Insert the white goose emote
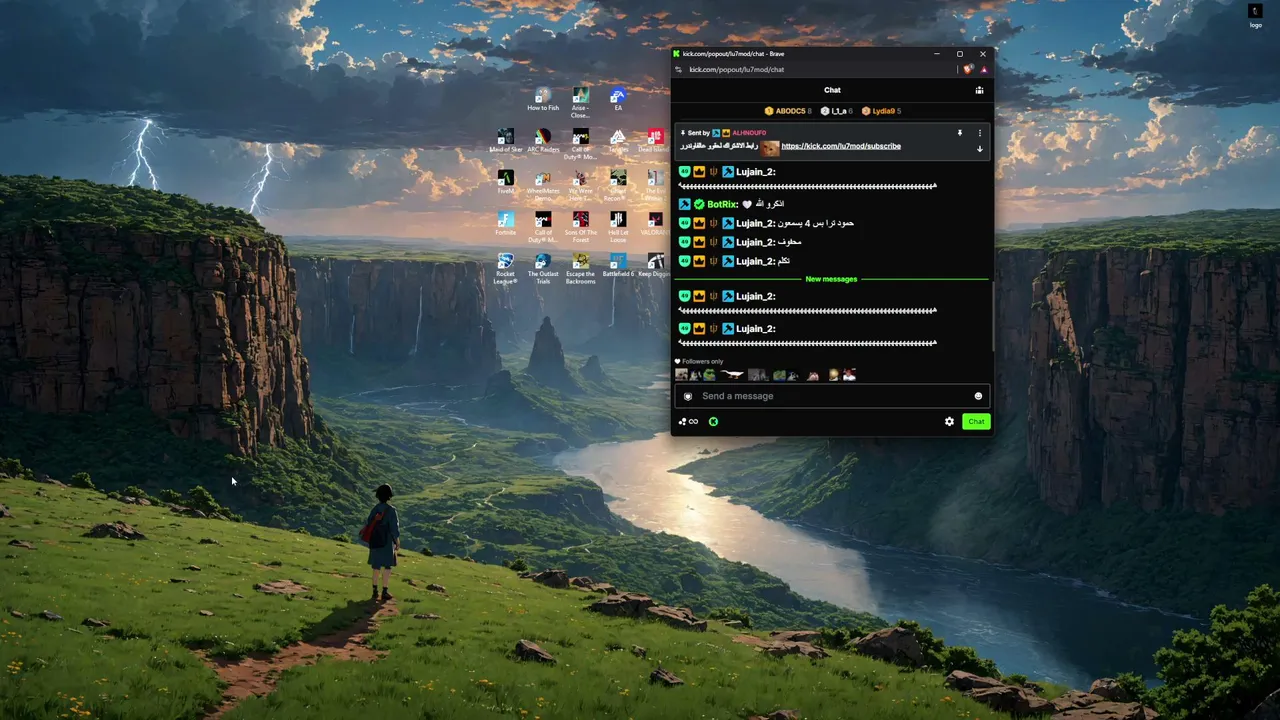Screen dimensions: 1280x720 pos(732,375)
